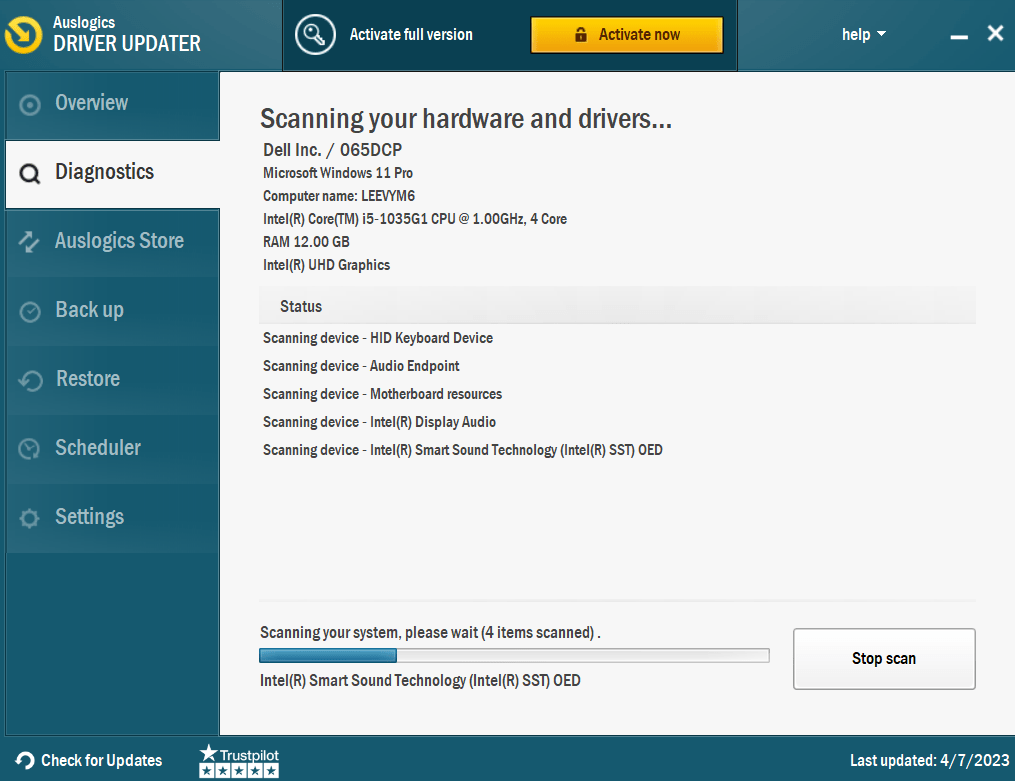
Task: Open the Trustpilot rating badge
Action: coord(239,760)
